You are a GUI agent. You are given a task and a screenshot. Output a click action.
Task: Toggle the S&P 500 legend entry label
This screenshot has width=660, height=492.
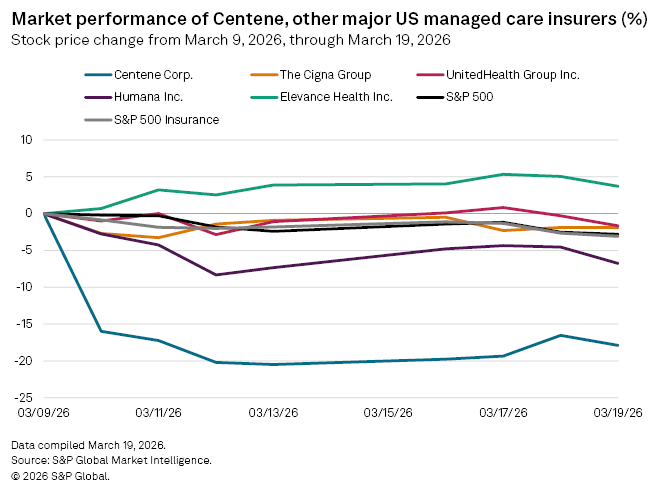[x=471, y=97]
